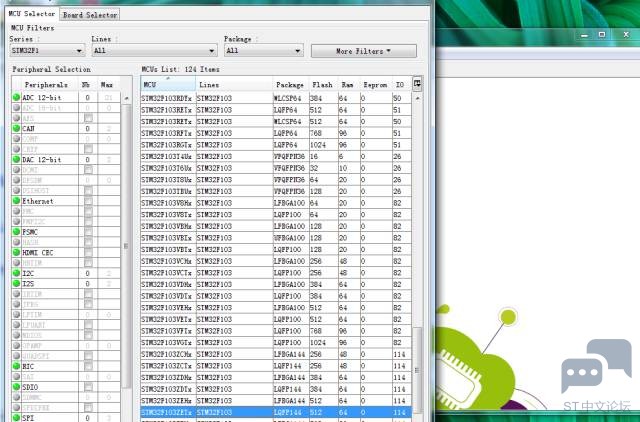
Task: Click the green dot for DAC 12-bit
Action: 16,160
